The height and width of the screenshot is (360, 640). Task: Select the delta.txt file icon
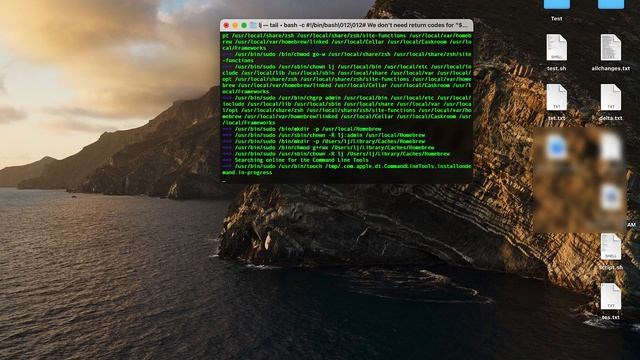point(611,98)
